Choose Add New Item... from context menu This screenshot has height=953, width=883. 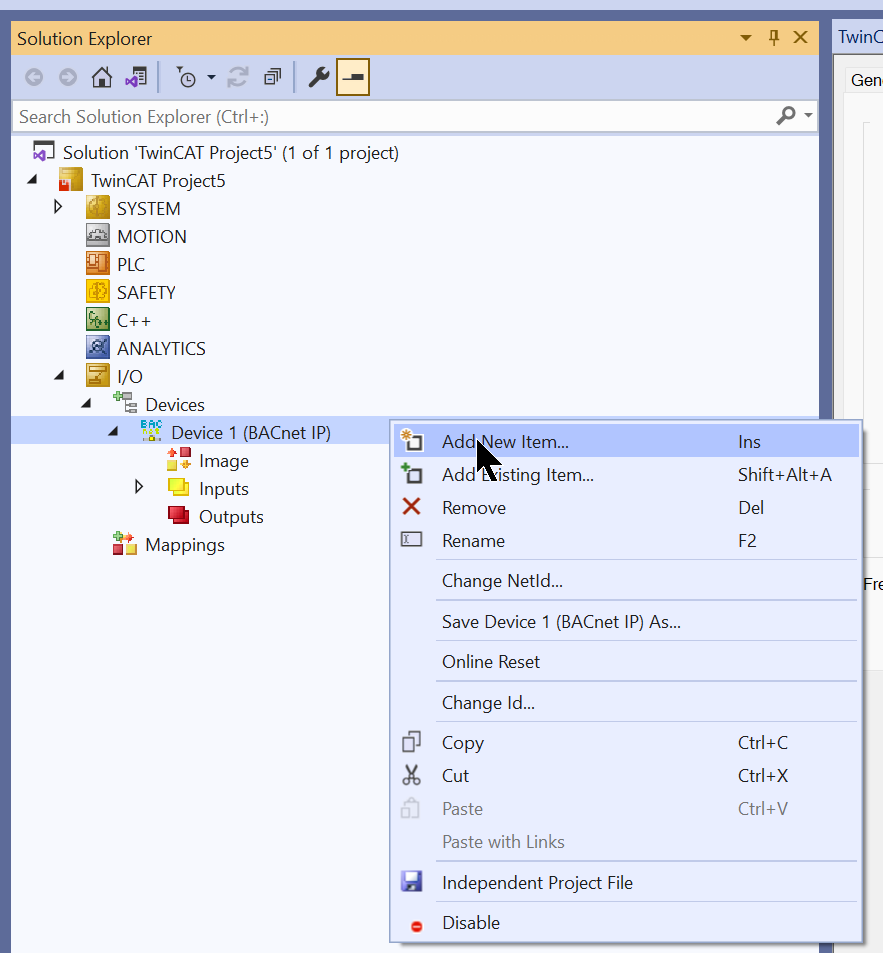click(627, 441)
